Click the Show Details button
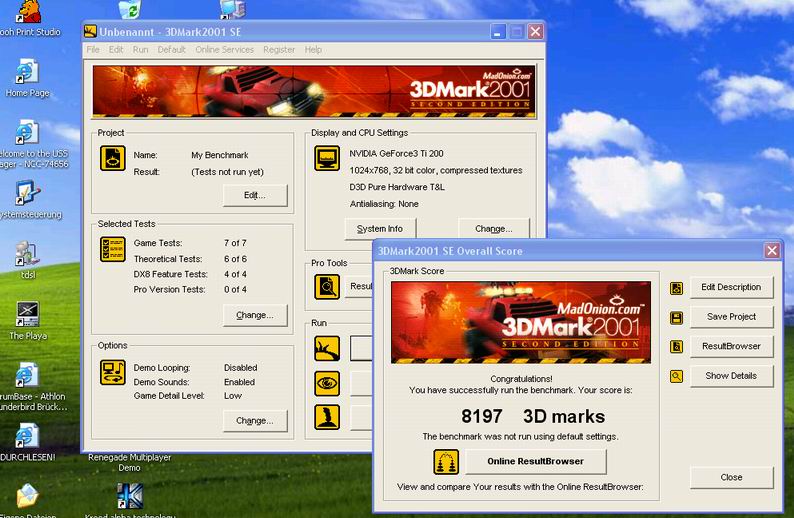The image size is (794, 518). pyautogui.click(x=731, y=376)
